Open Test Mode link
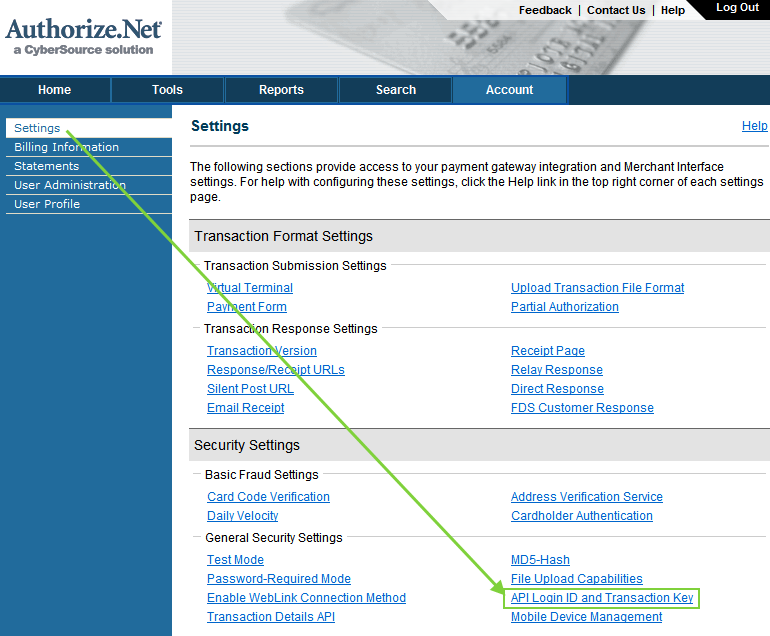This screenshot has width=770, height=636. click(x=235, y=560)
